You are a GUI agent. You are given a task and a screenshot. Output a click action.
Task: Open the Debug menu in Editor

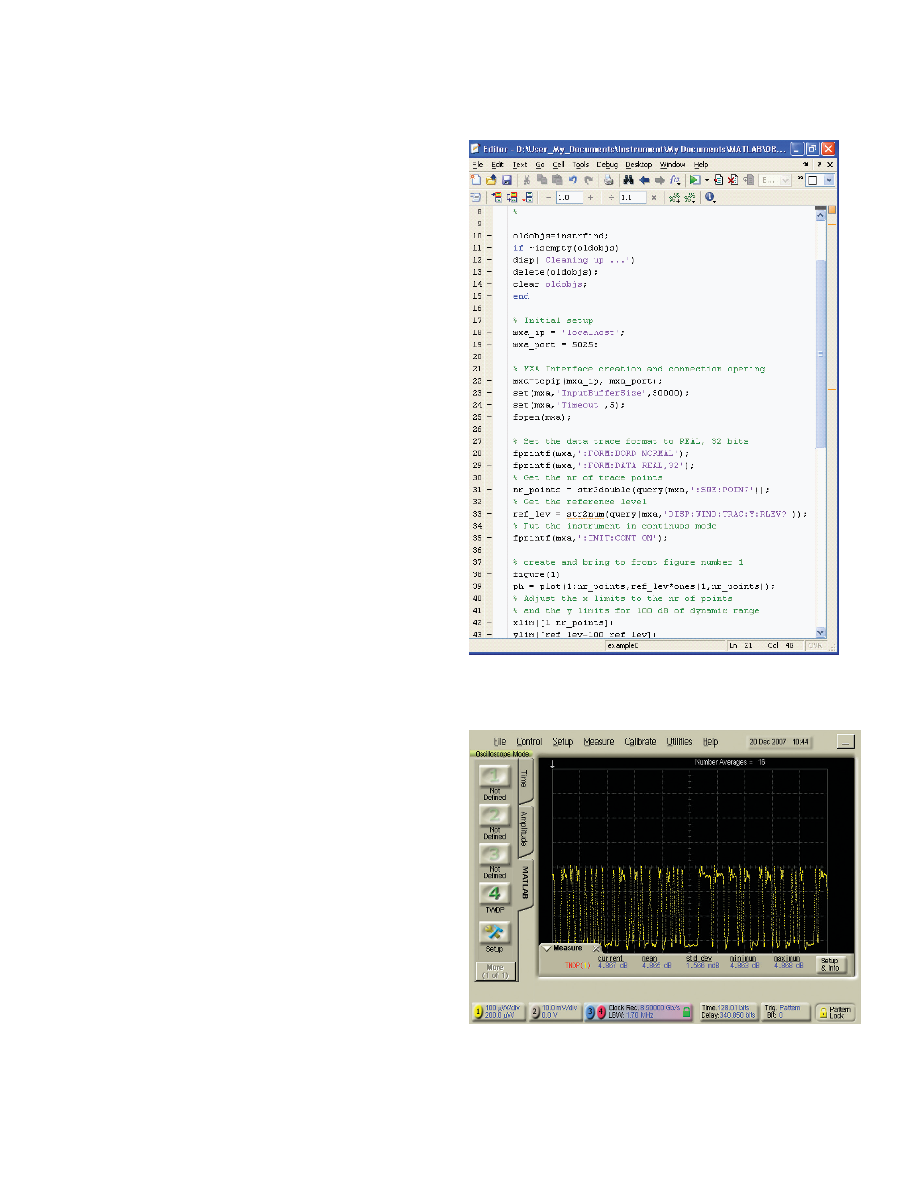tap(607, 164)
